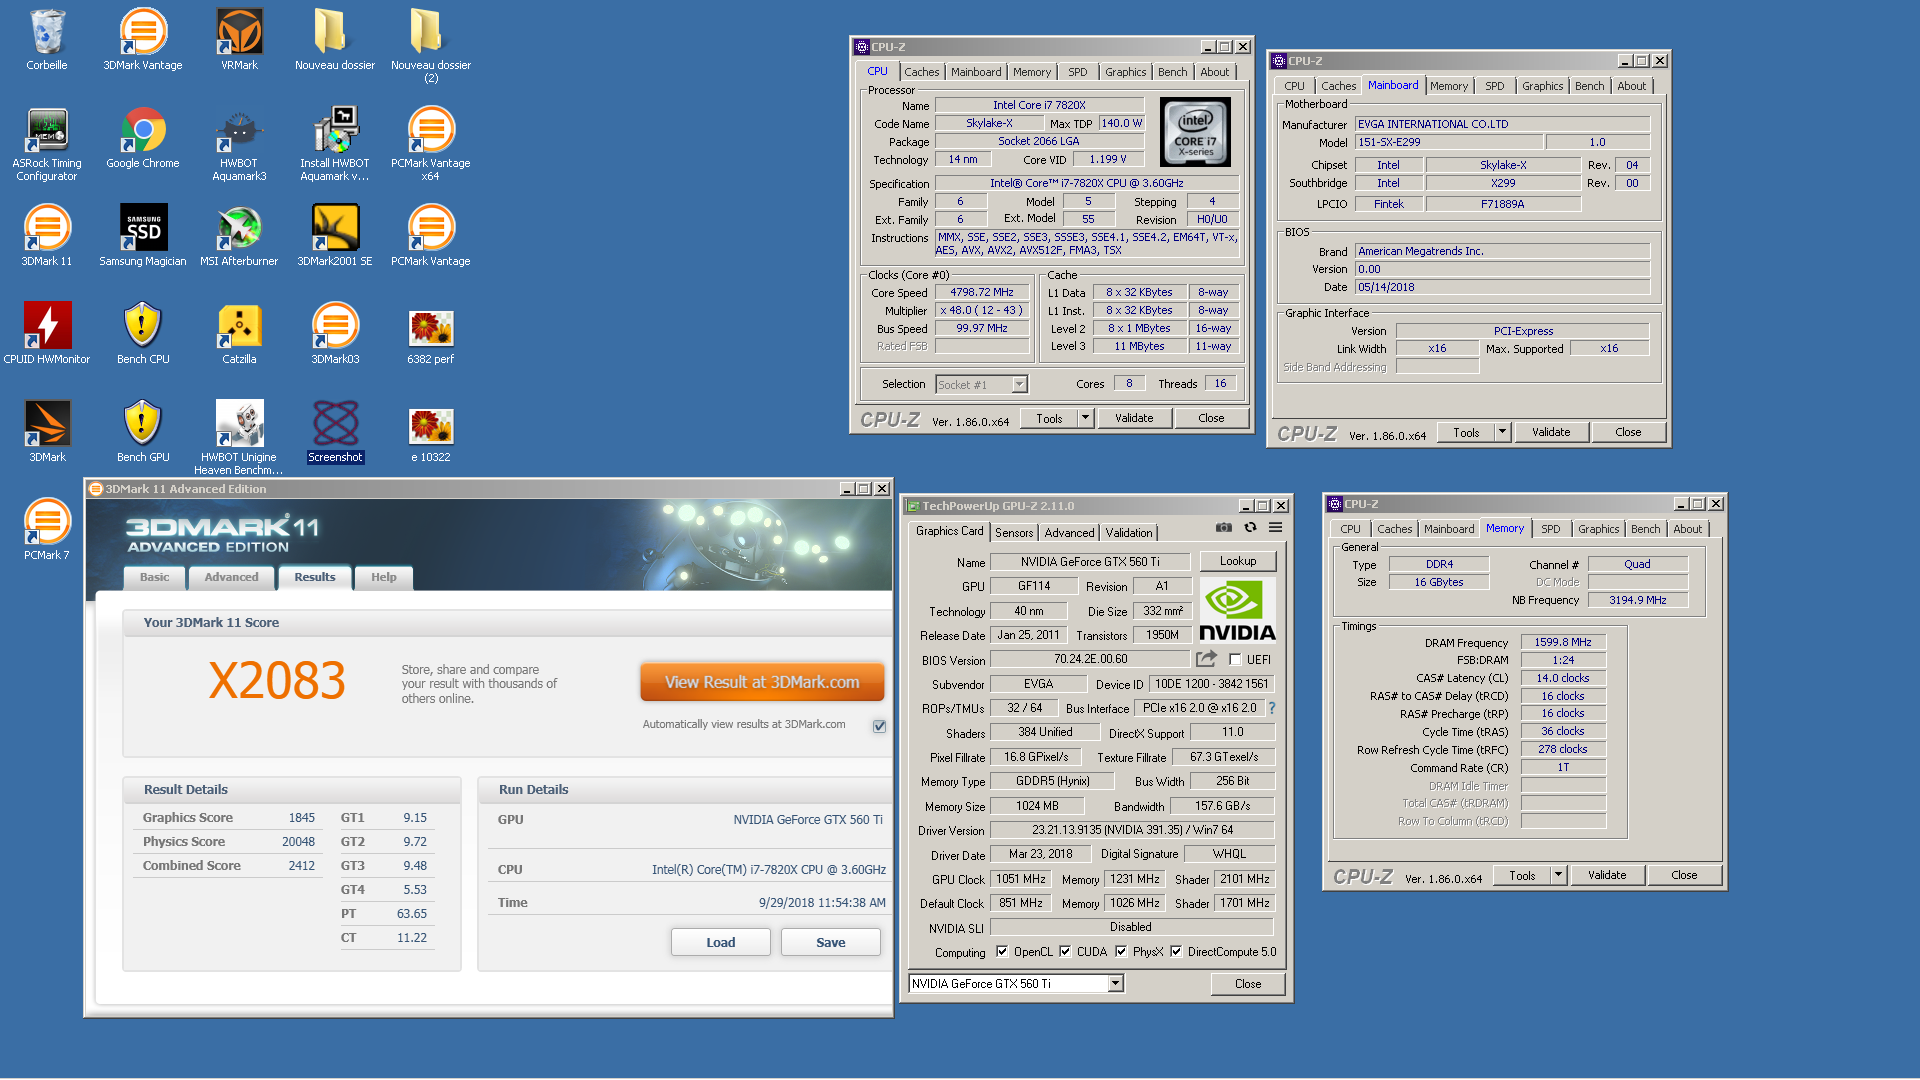Open the Corbeille recycle bin icon
This screenshot has width=1920, height=1080.
click(47, 40)
